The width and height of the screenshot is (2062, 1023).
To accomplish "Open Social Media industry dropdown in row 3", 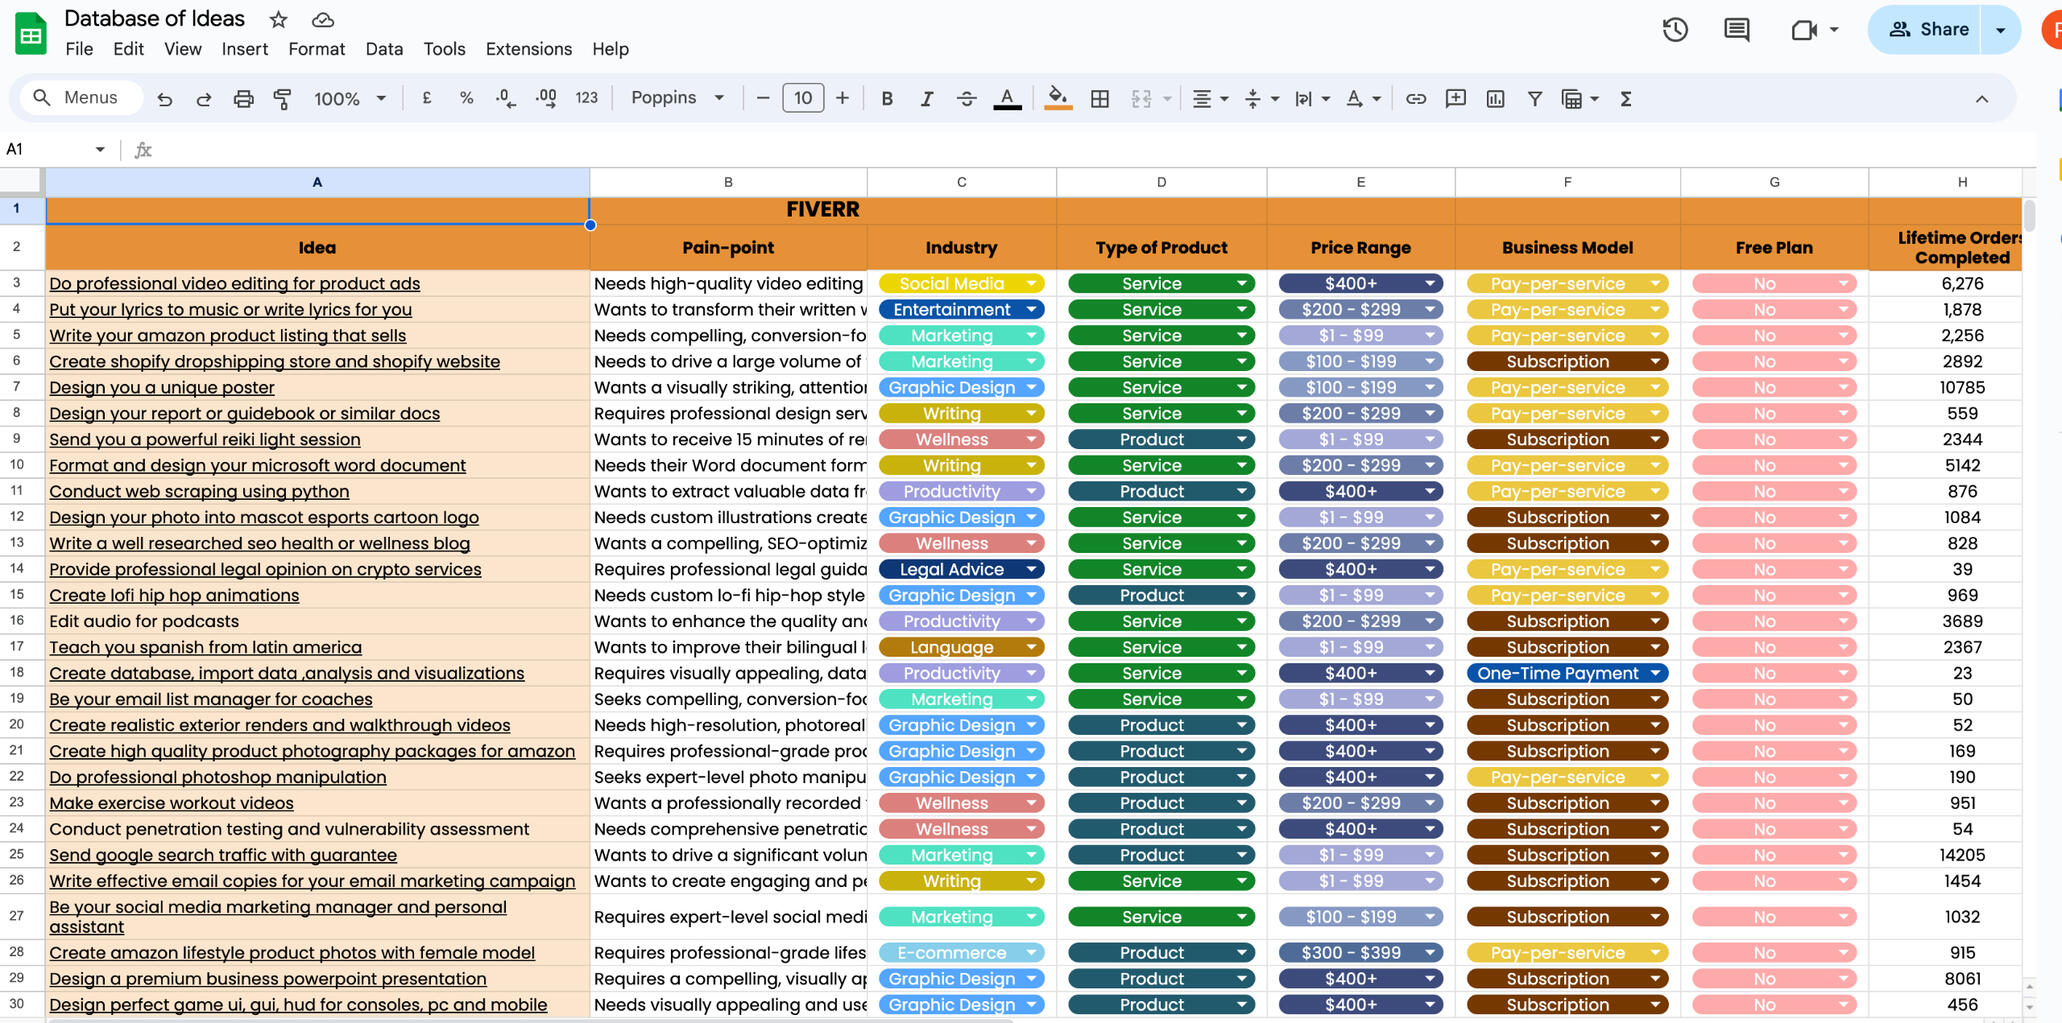I will coord(1031,284).
